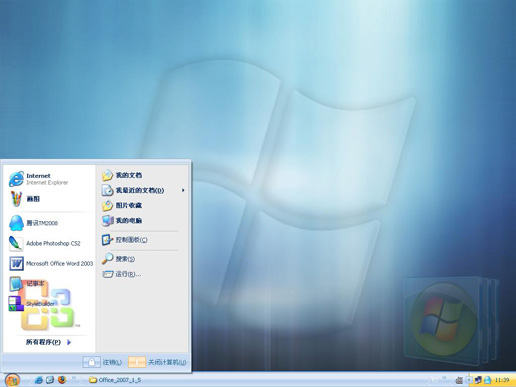Image resolution: width=516 pixels, height=387 pixels.
Task: Click the 腾讯TM2008 label
Action: 42,223
